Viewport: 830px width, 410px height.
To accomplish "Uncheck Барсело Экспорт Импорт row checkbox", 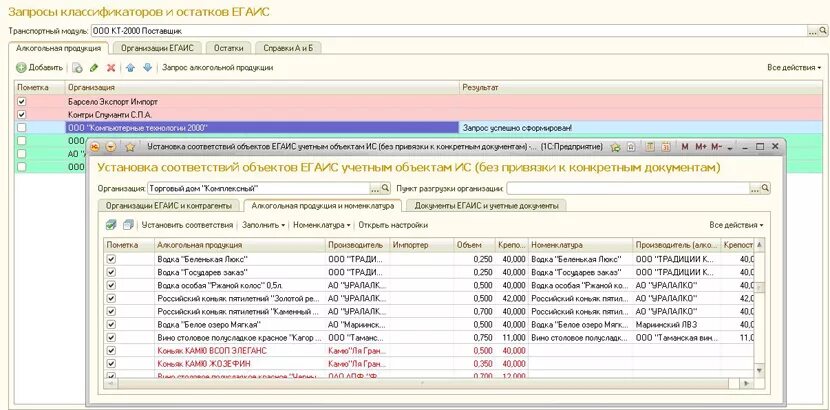I will 21,101.
